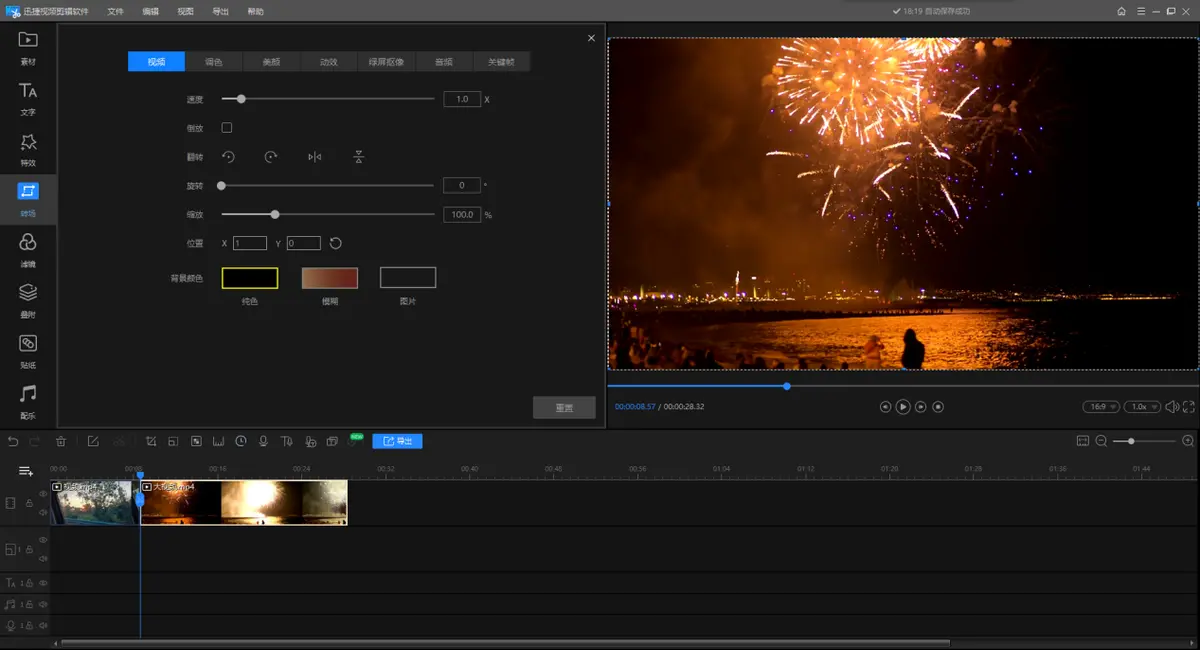Open the 文字 text panel in sidebar
Viewport: 1200px width, 650px height.
28,98
